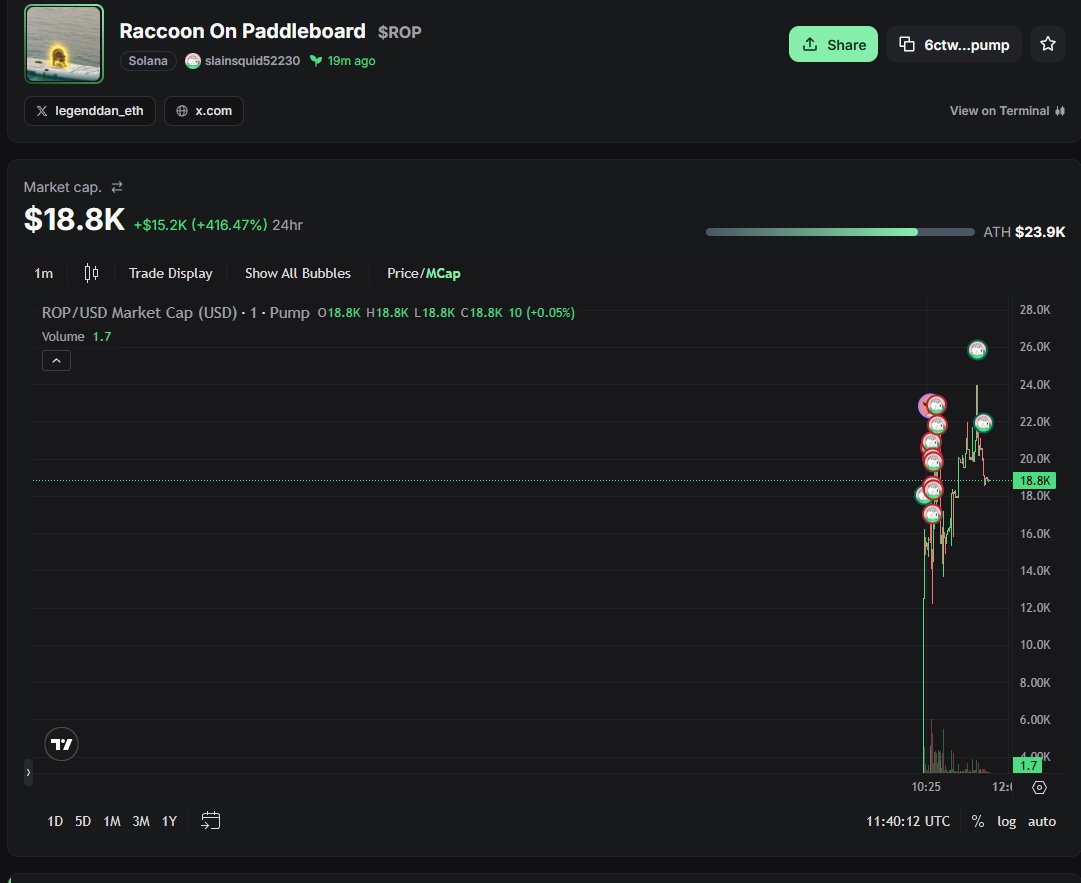The width and height of the screenshot is (1081, 883).
Task: Open the 1m interval dropdown
Action: (43, 273)
